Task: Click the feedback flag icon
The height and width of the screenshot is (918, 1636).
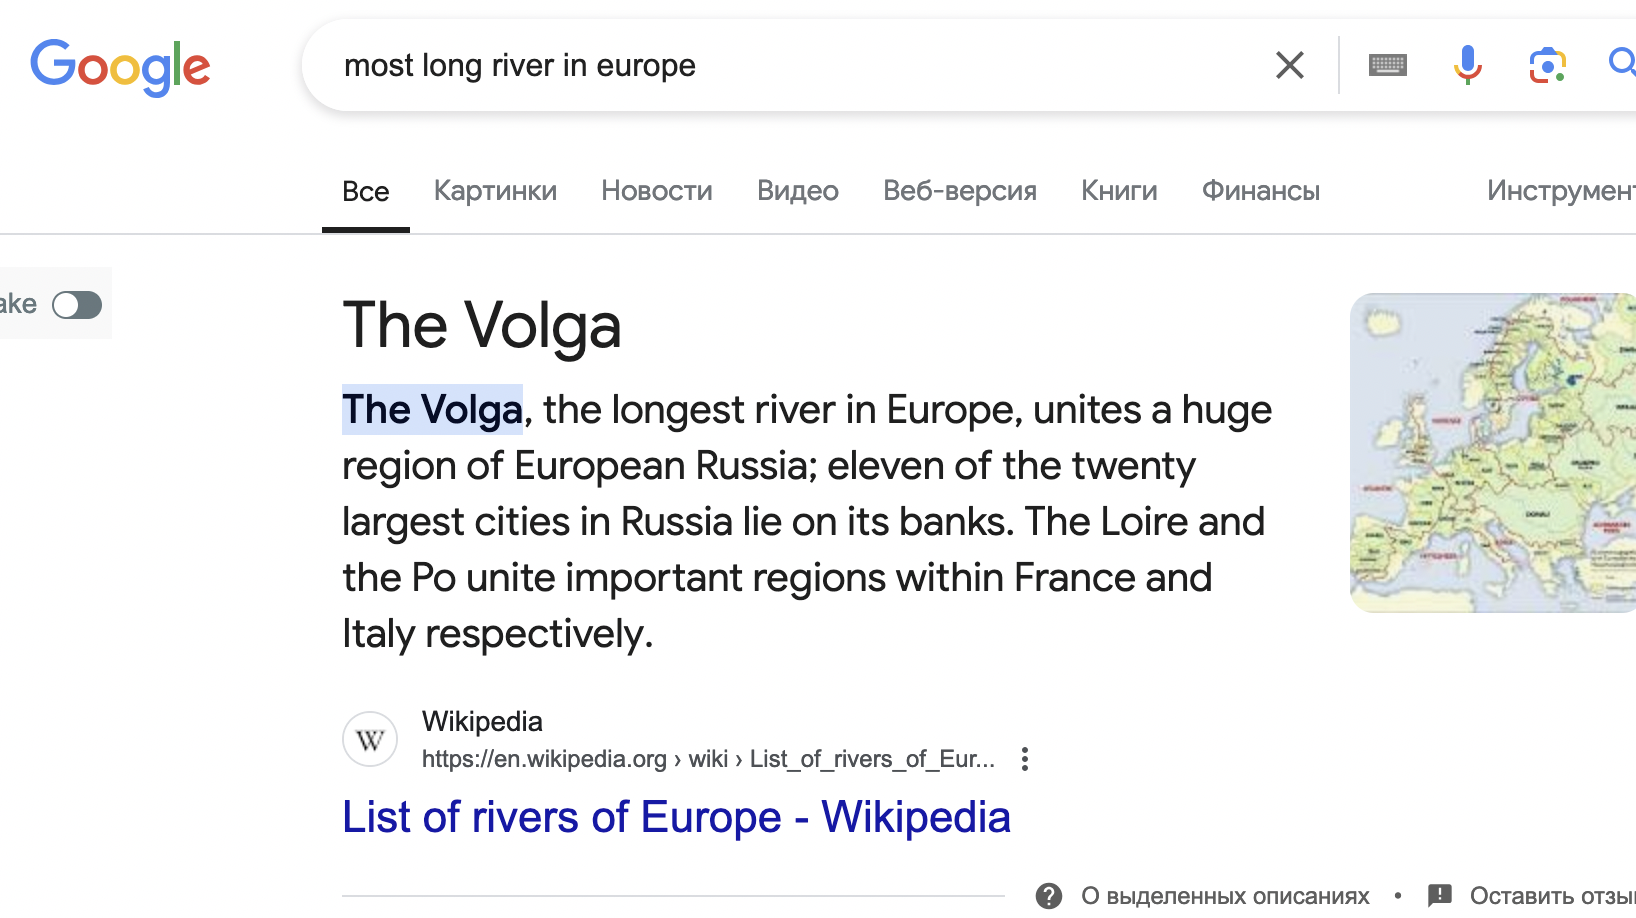Action: click(x=1440, y=896)
